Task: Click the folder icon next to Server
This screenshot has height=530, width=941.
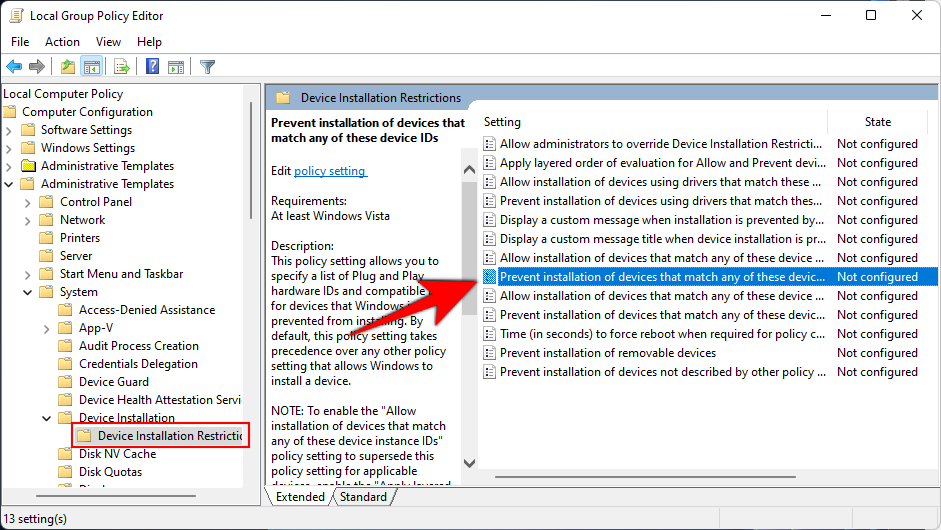Action: 46,256
